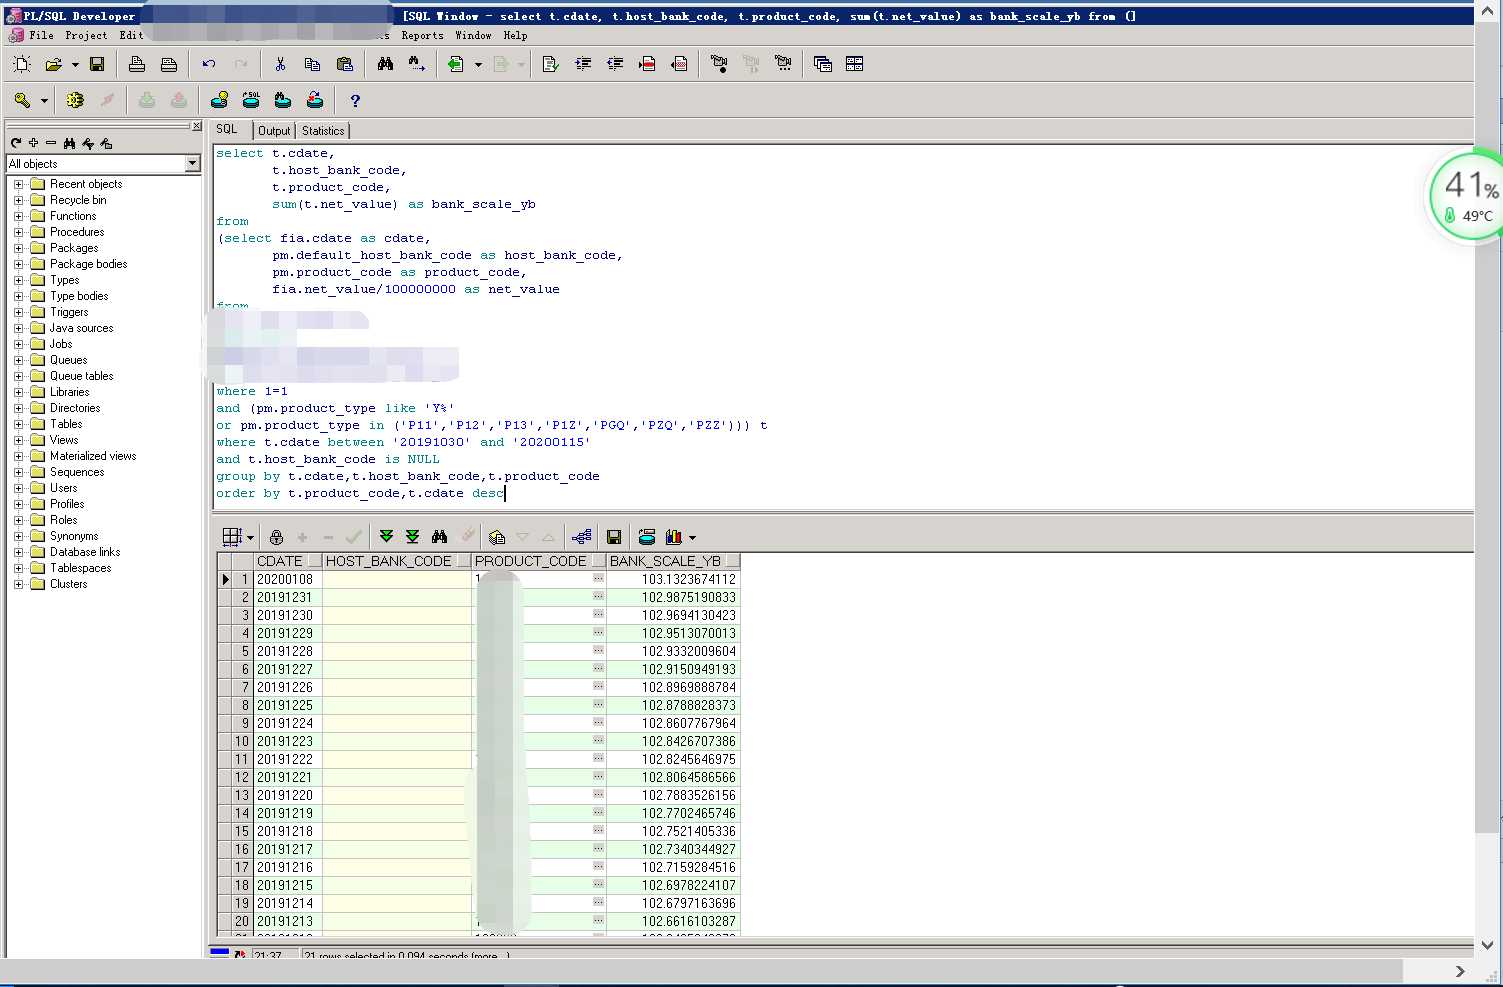Open the Project menu

[x=86, y=35]
